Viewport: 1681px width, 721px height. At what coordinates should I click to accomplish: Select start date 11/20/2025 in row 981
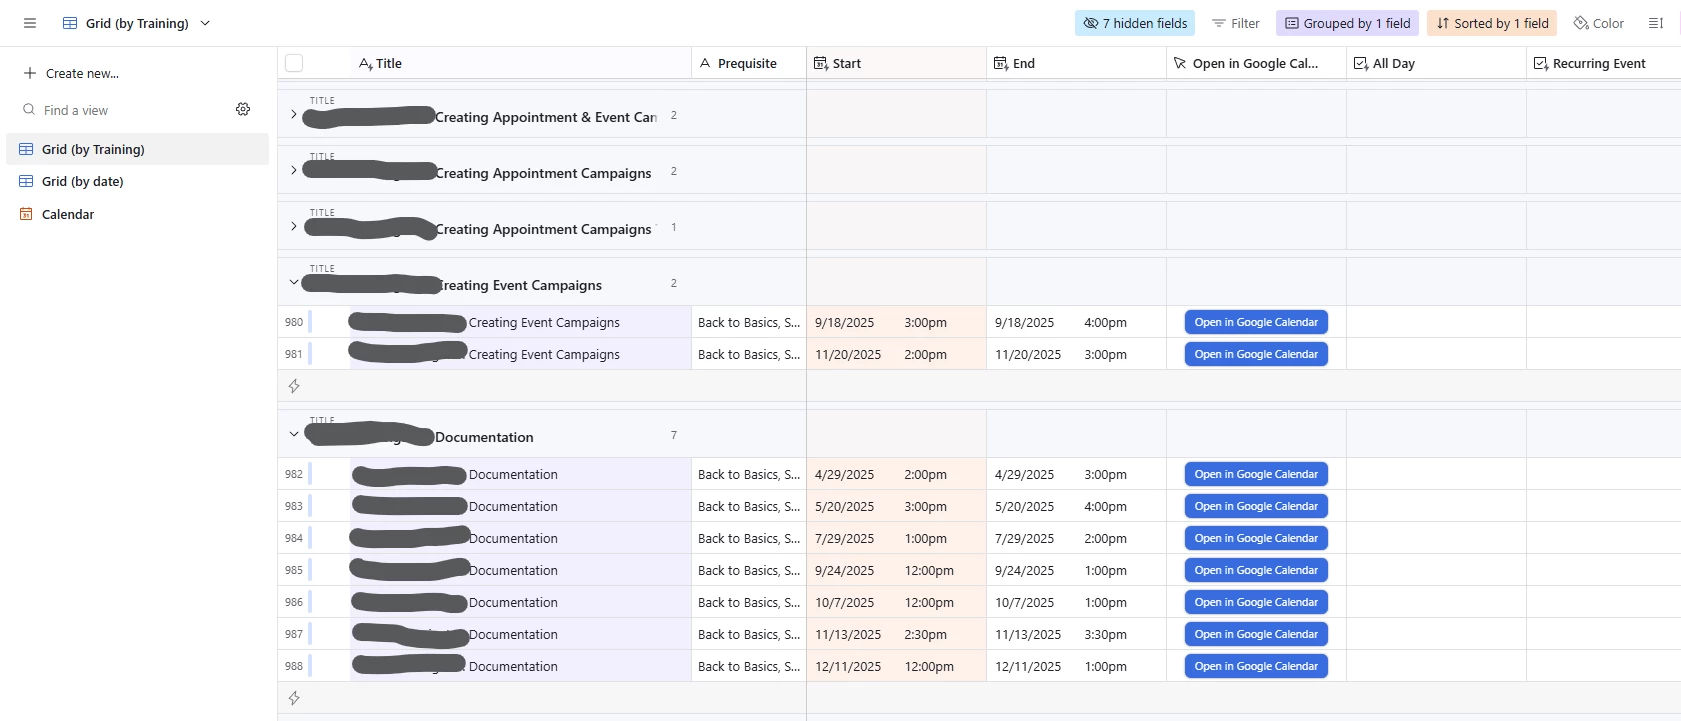897,354
